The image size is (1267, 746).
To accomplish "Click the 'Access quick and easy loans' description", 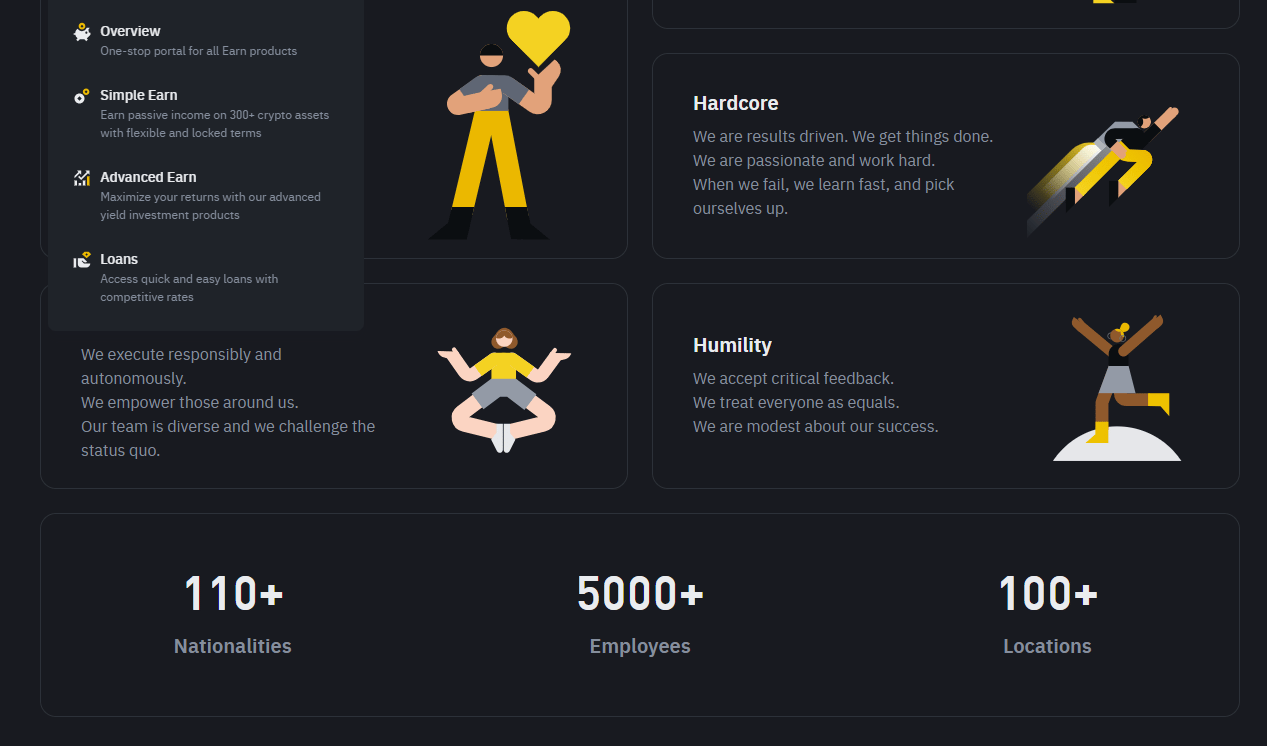I will 189,288.
